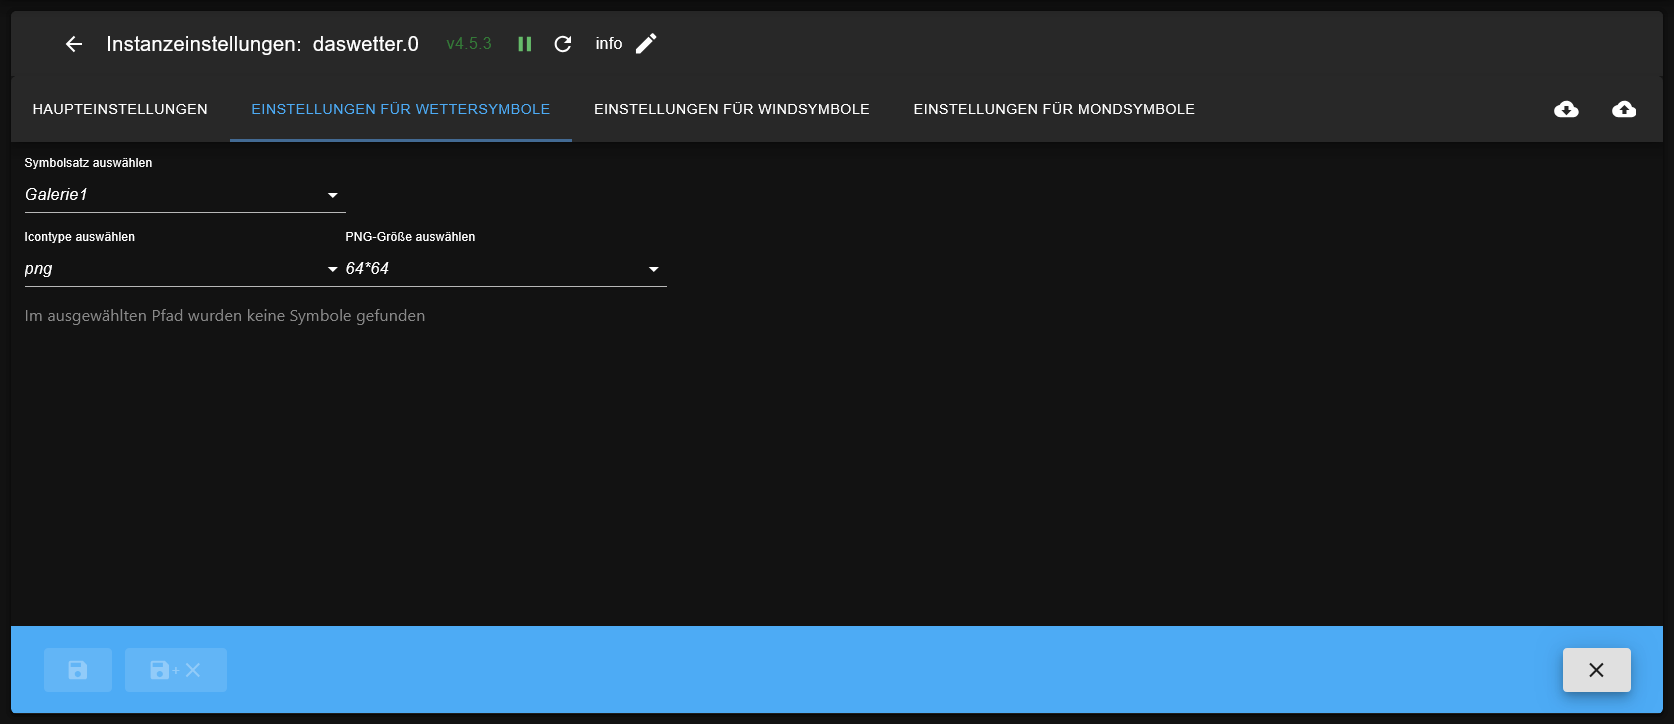Pause the daswetter.0 instance

[524, 44]
